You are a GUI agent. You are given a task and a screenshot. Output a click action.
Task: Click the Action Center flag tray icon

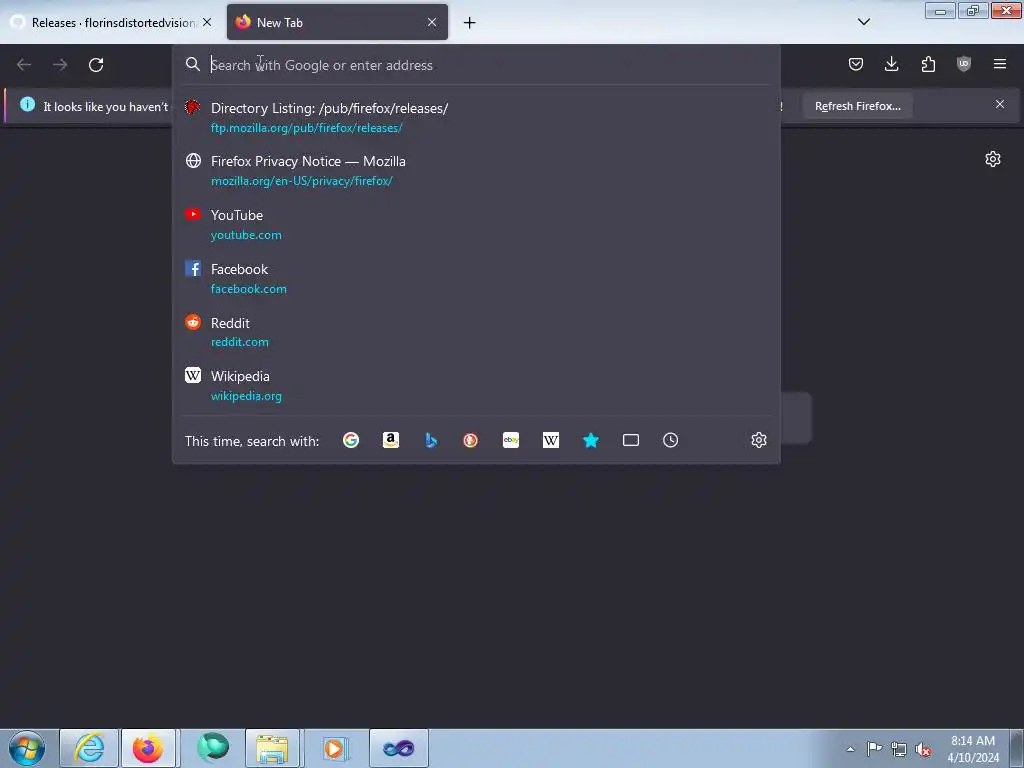(x=874, y=749)
